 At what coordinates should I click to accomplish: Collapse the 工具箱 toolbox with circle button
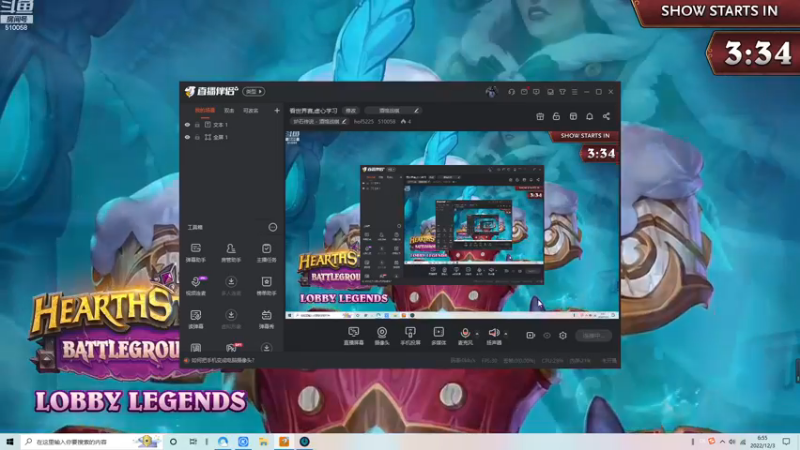click(x=272, y=227)
